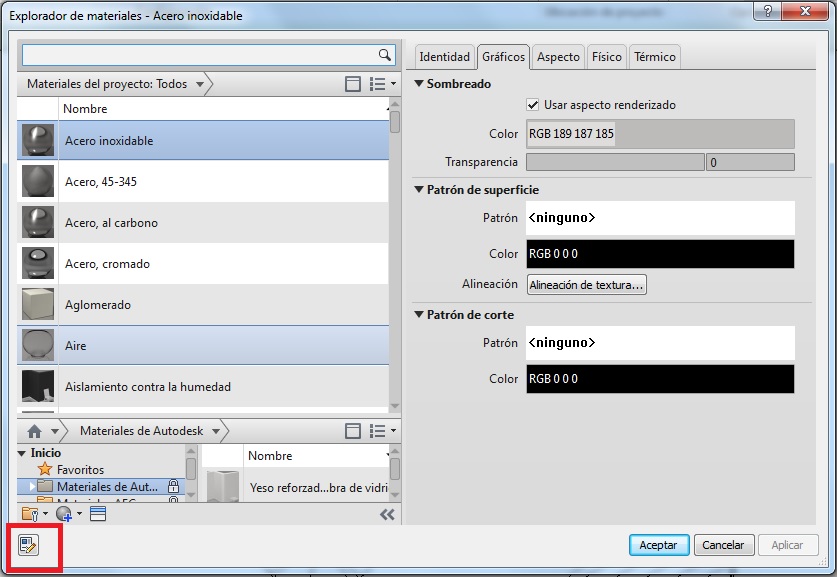This screenshot has height=577, width=837.
Task: Click 'Alineación de textura...' button
Action: (587, 285)
